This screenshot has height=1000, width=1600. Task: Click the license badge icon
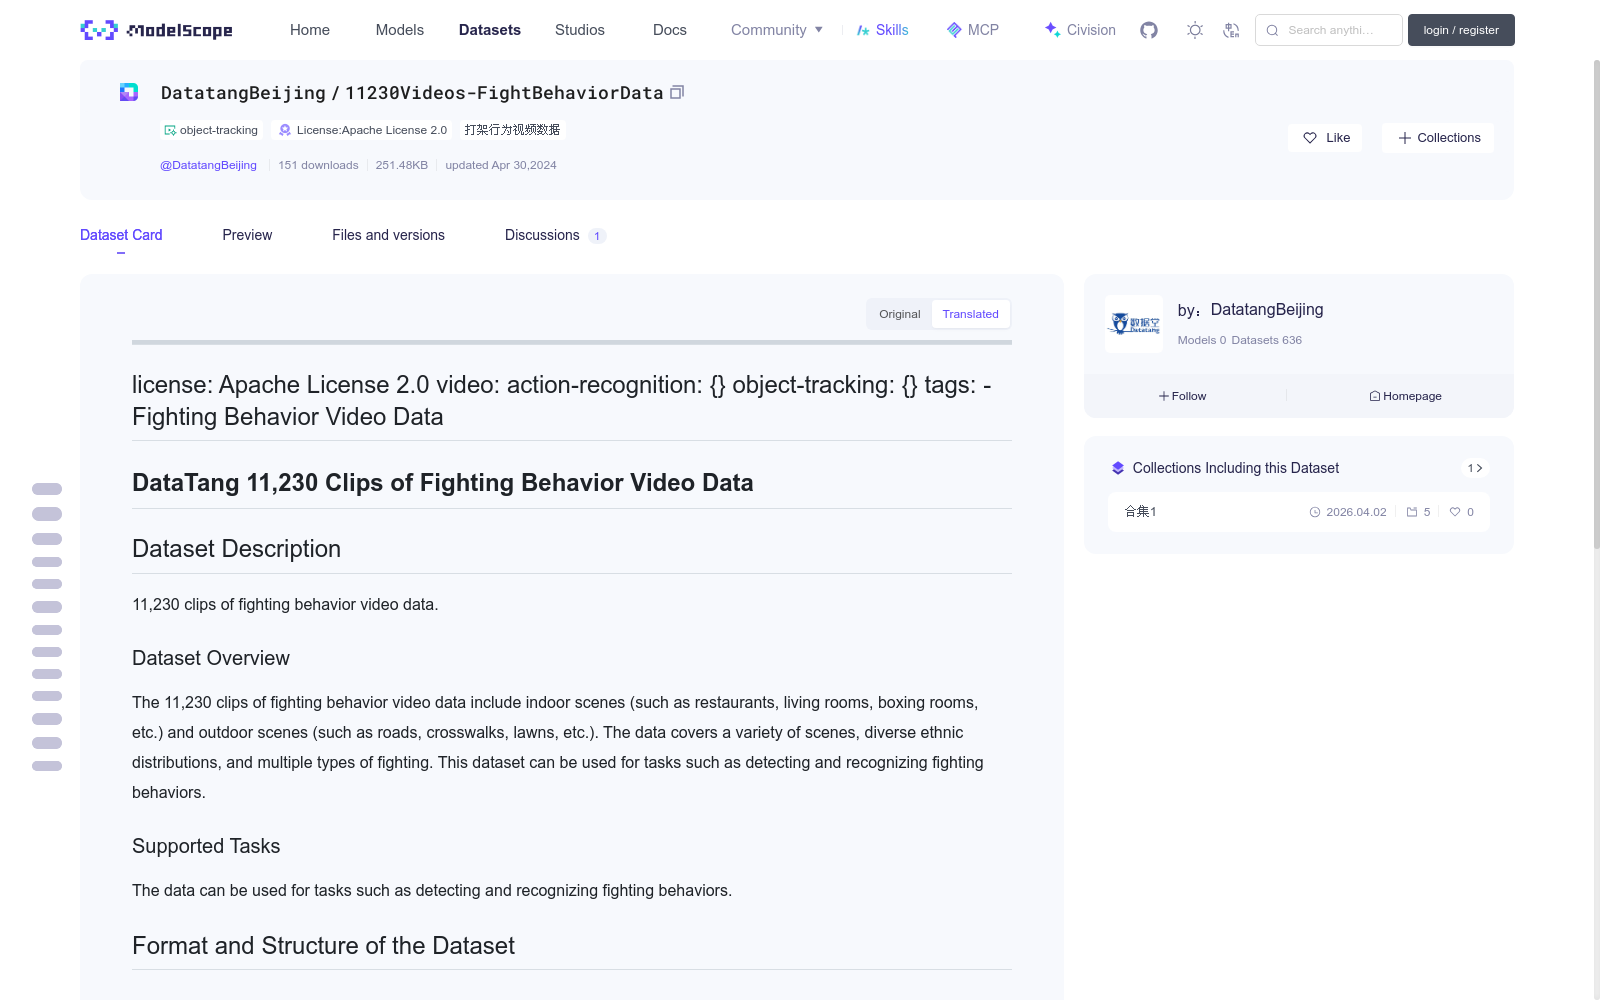pos(285,130)
